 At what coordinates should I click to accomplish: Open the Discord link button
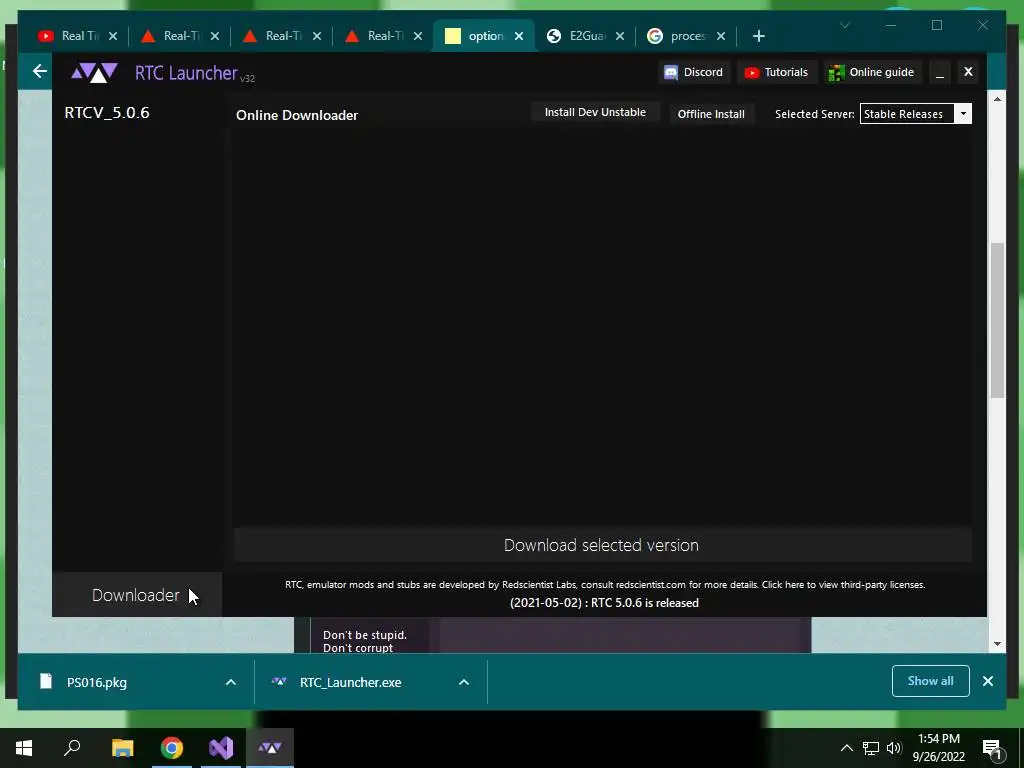click(x=694, y=72)
